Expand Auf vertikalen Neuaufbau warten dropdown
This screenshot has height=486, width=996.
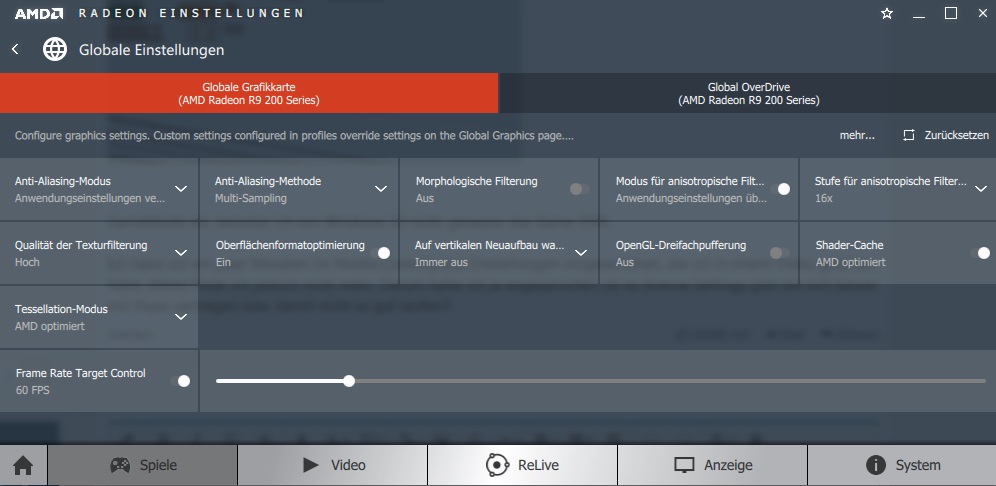(581, 253)
